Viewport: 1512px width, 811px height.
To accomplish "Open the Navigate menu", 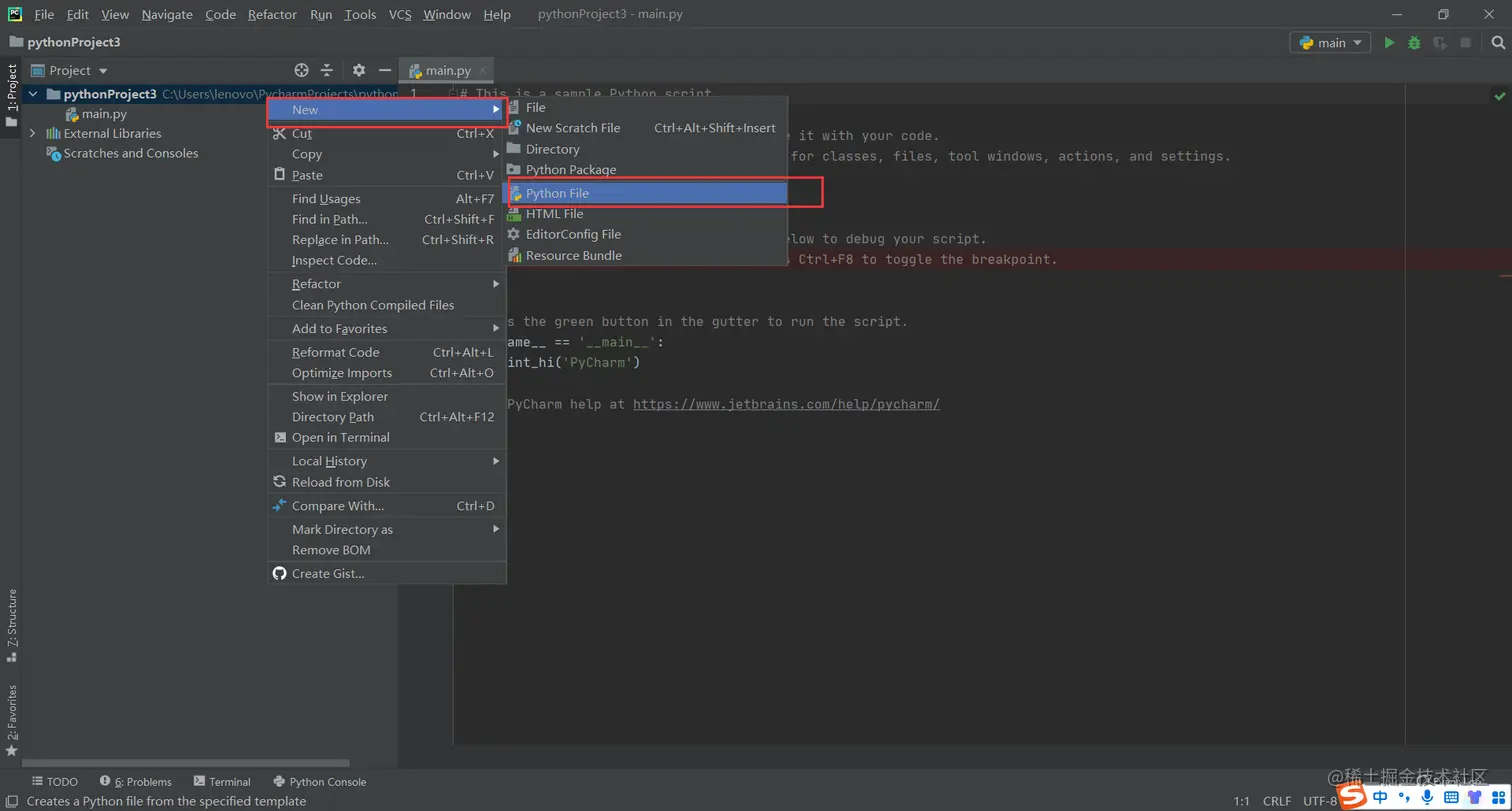I will click(x=166, y=15).
